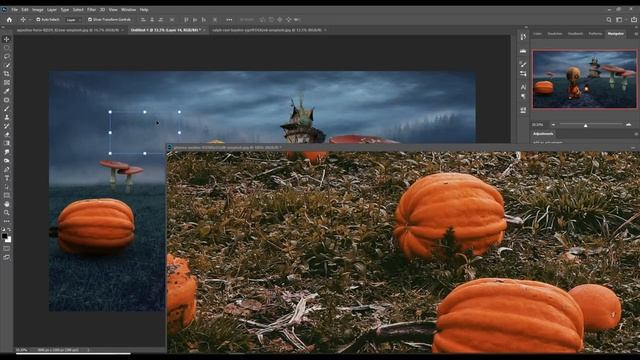Select the Zoom tool in toolbar
This screenshot has height=360, width=640.
(x=7, y=212)
